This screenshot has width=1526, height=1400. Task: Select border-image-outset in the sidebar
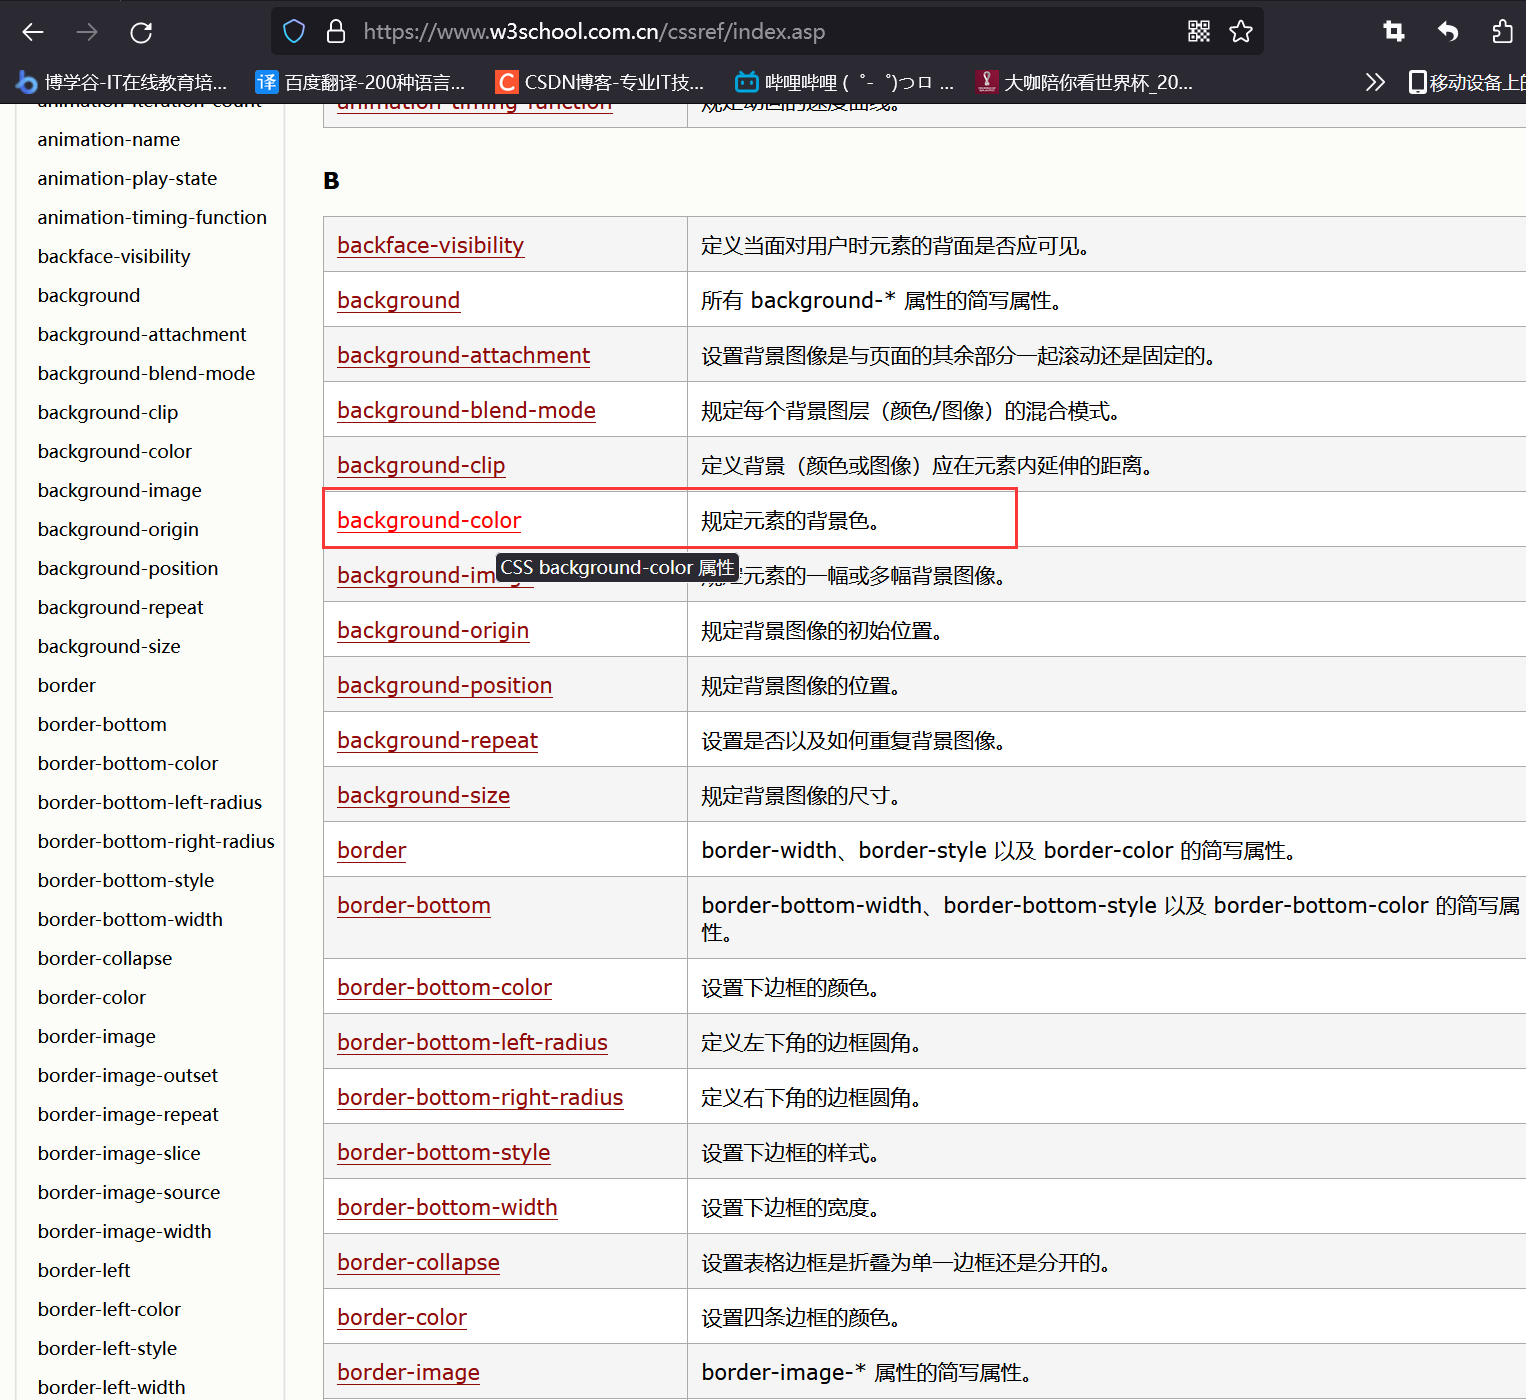127,1075
